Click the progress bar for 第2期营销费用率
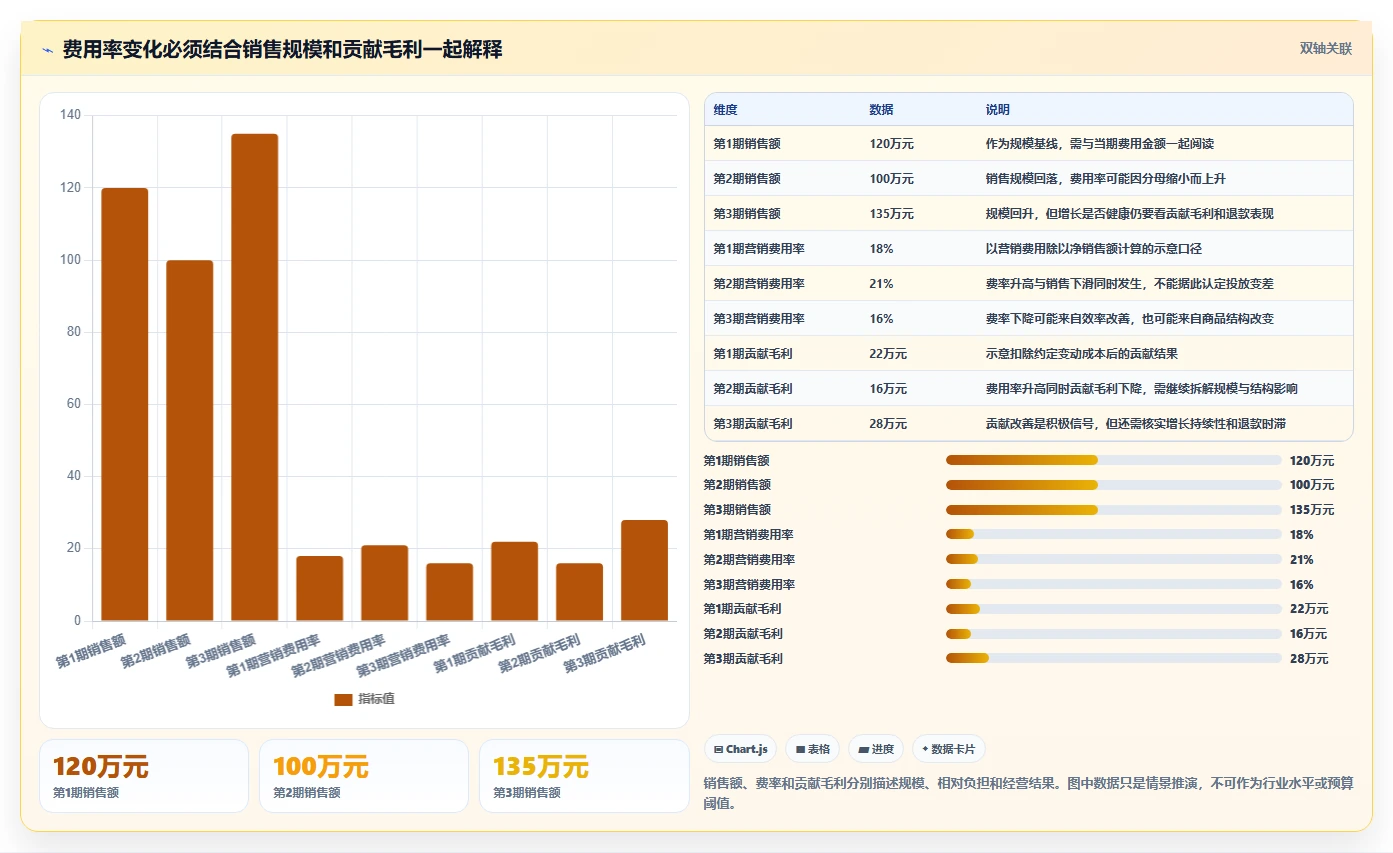1393x853 pixels. pos(1114,559)
